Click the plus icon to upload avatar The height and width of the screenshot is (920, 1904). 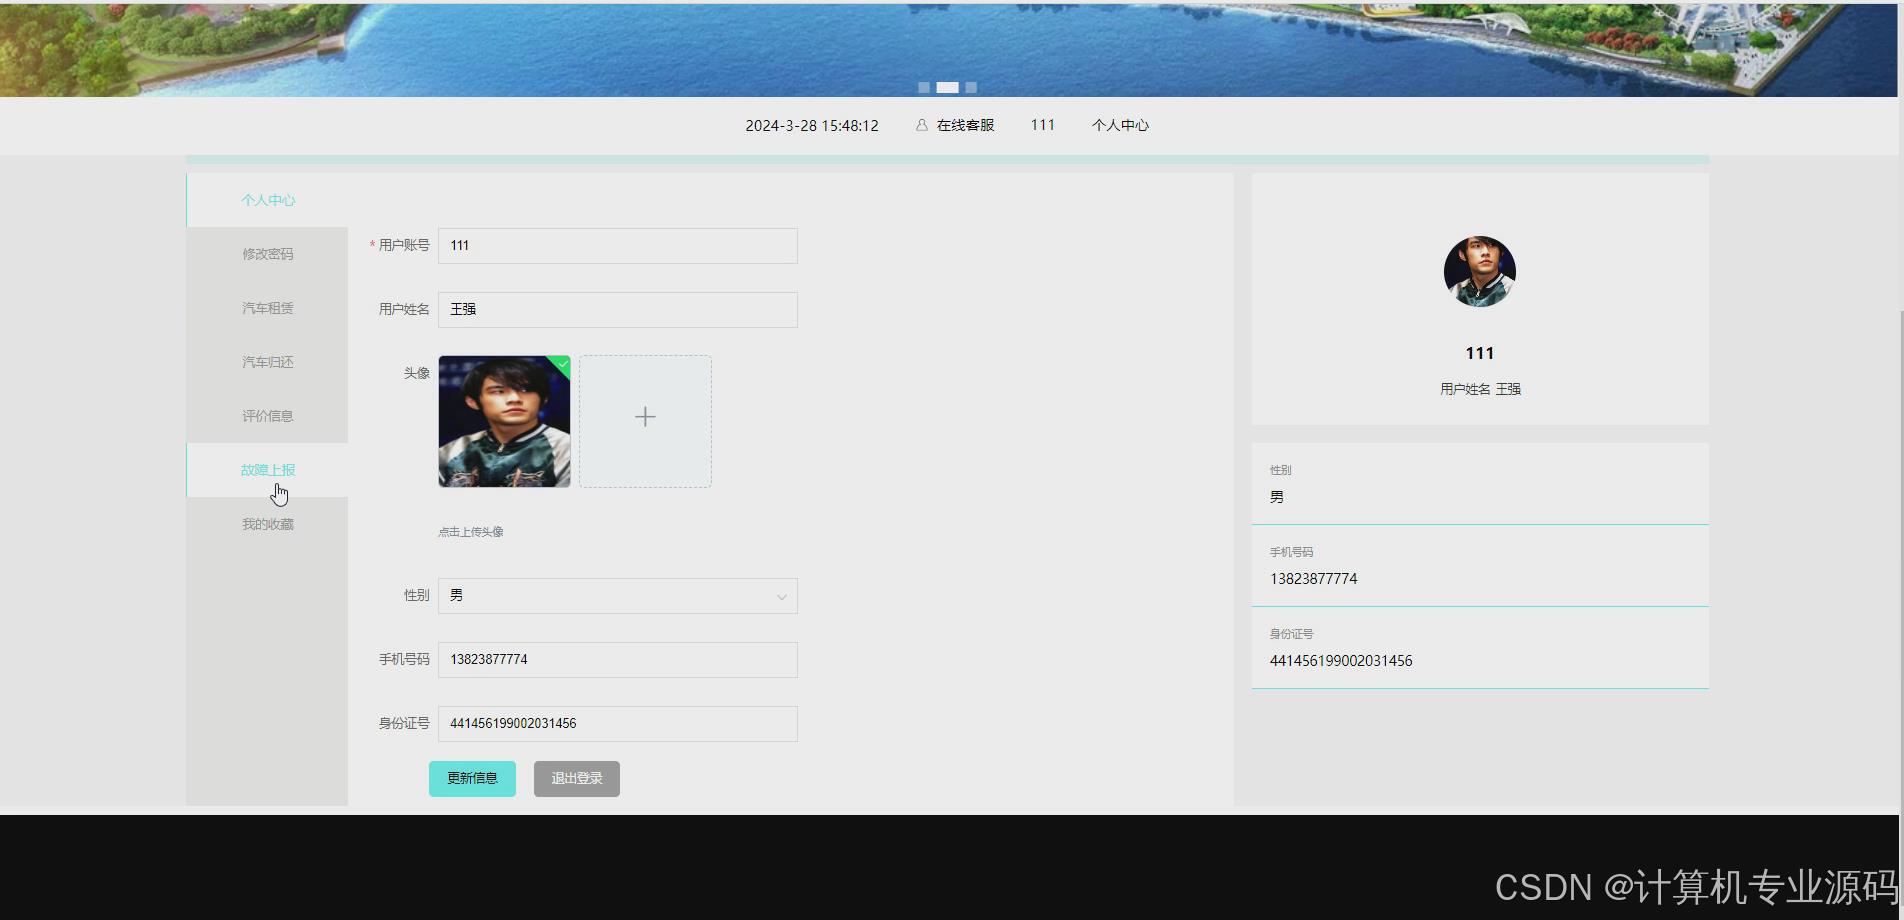click(x=645, y=417)
